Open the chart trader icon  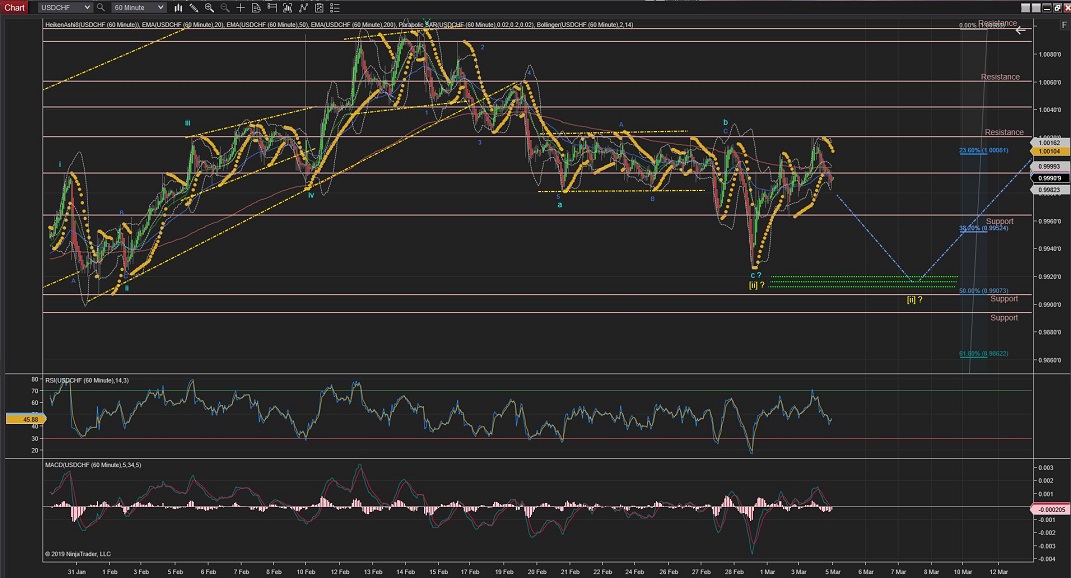(x=272, y=8)
